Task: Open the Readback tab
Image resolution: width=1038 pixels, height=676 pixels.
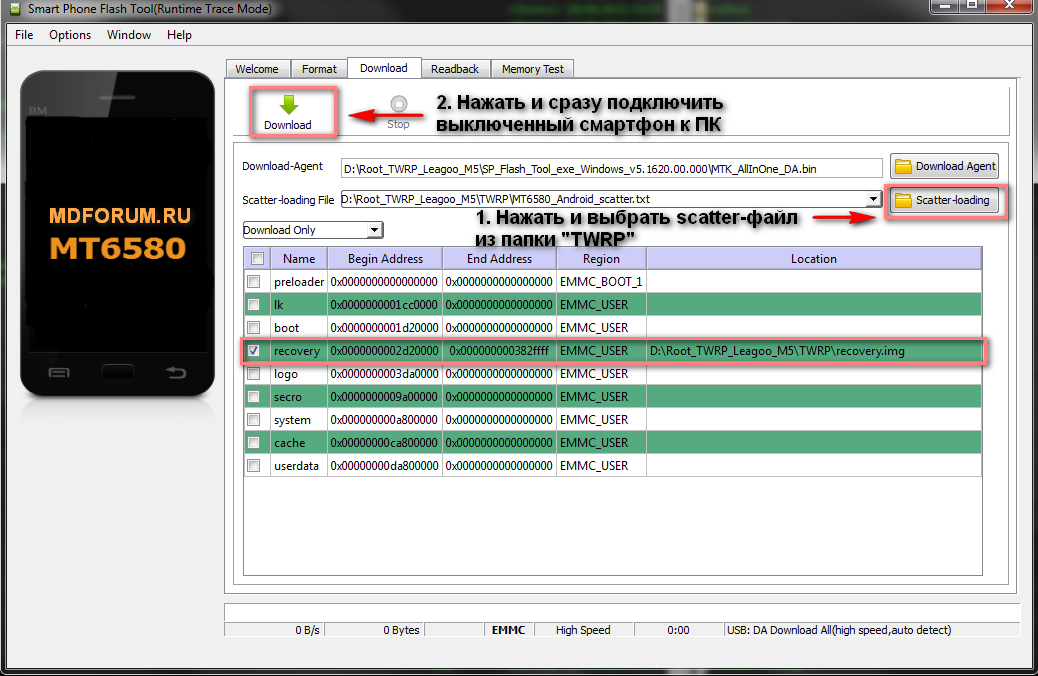Action: pos(455,69)
